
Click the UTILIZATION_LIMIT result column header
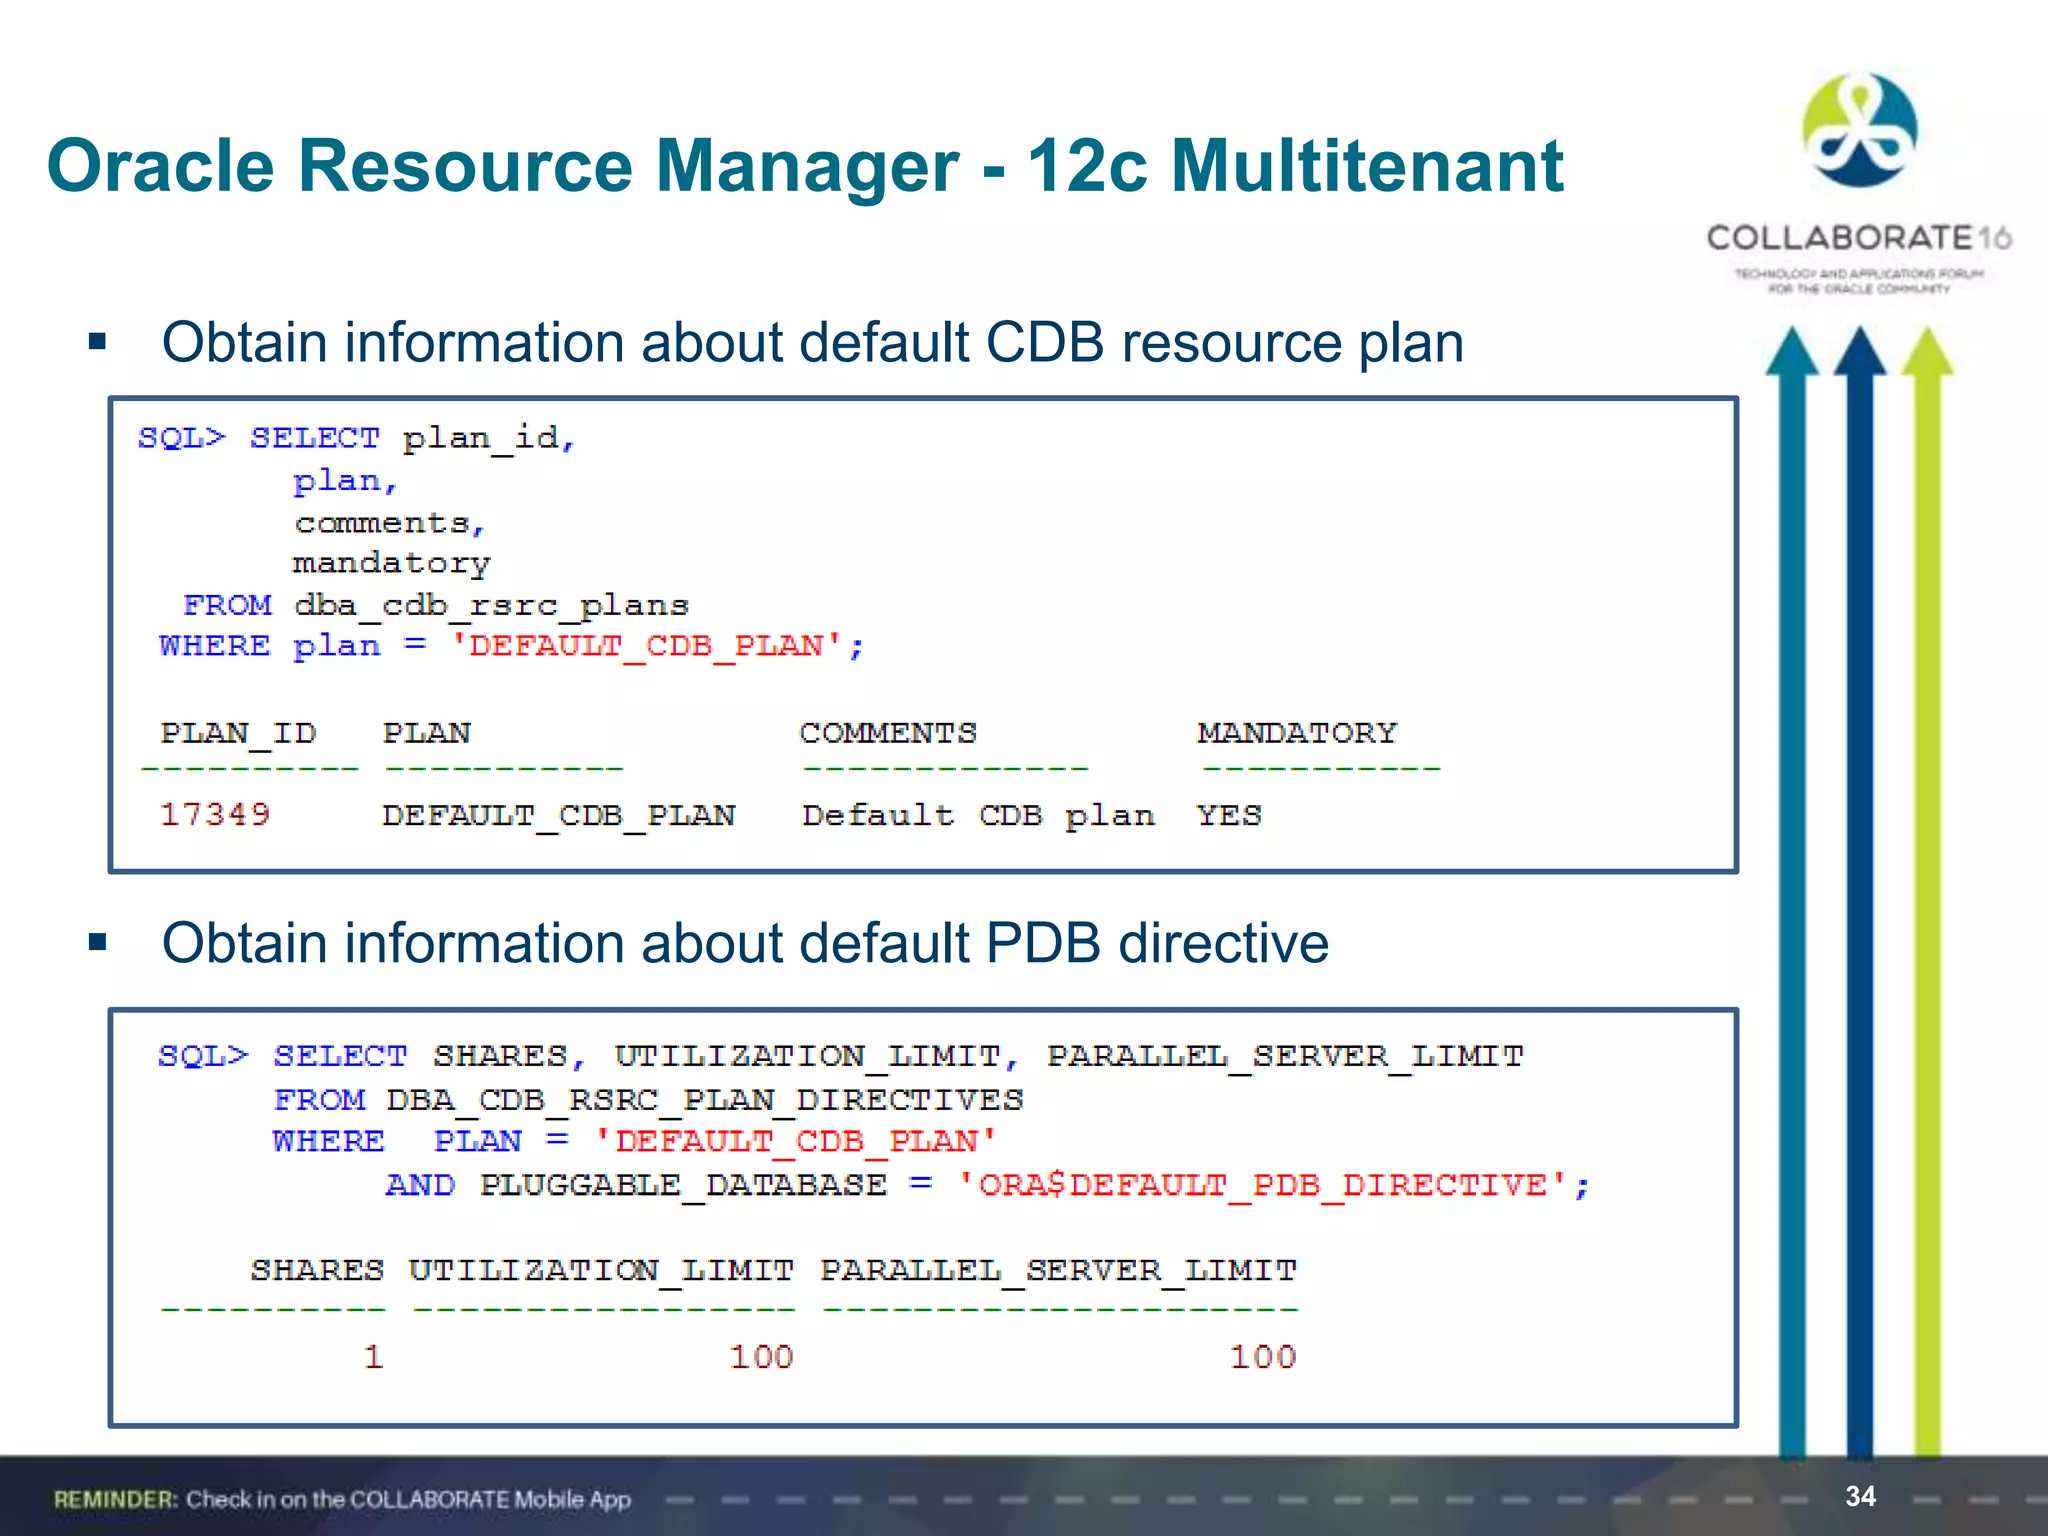click(x=601, y=1271)
